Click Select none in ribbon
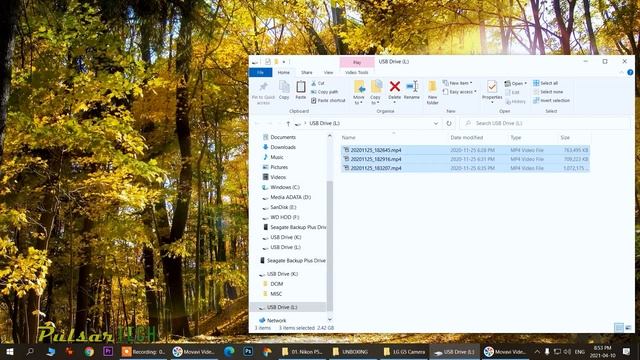640x360 pixels. [x=548, y=92]
